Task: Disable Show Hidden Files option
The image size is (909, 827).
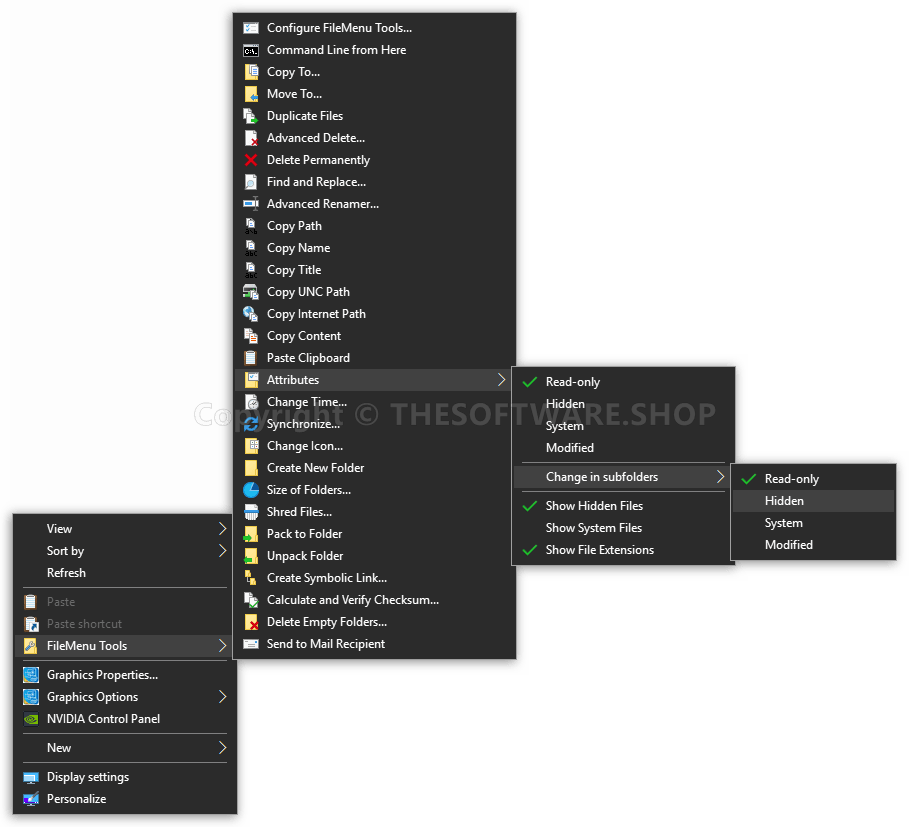Action: point(623,506)
